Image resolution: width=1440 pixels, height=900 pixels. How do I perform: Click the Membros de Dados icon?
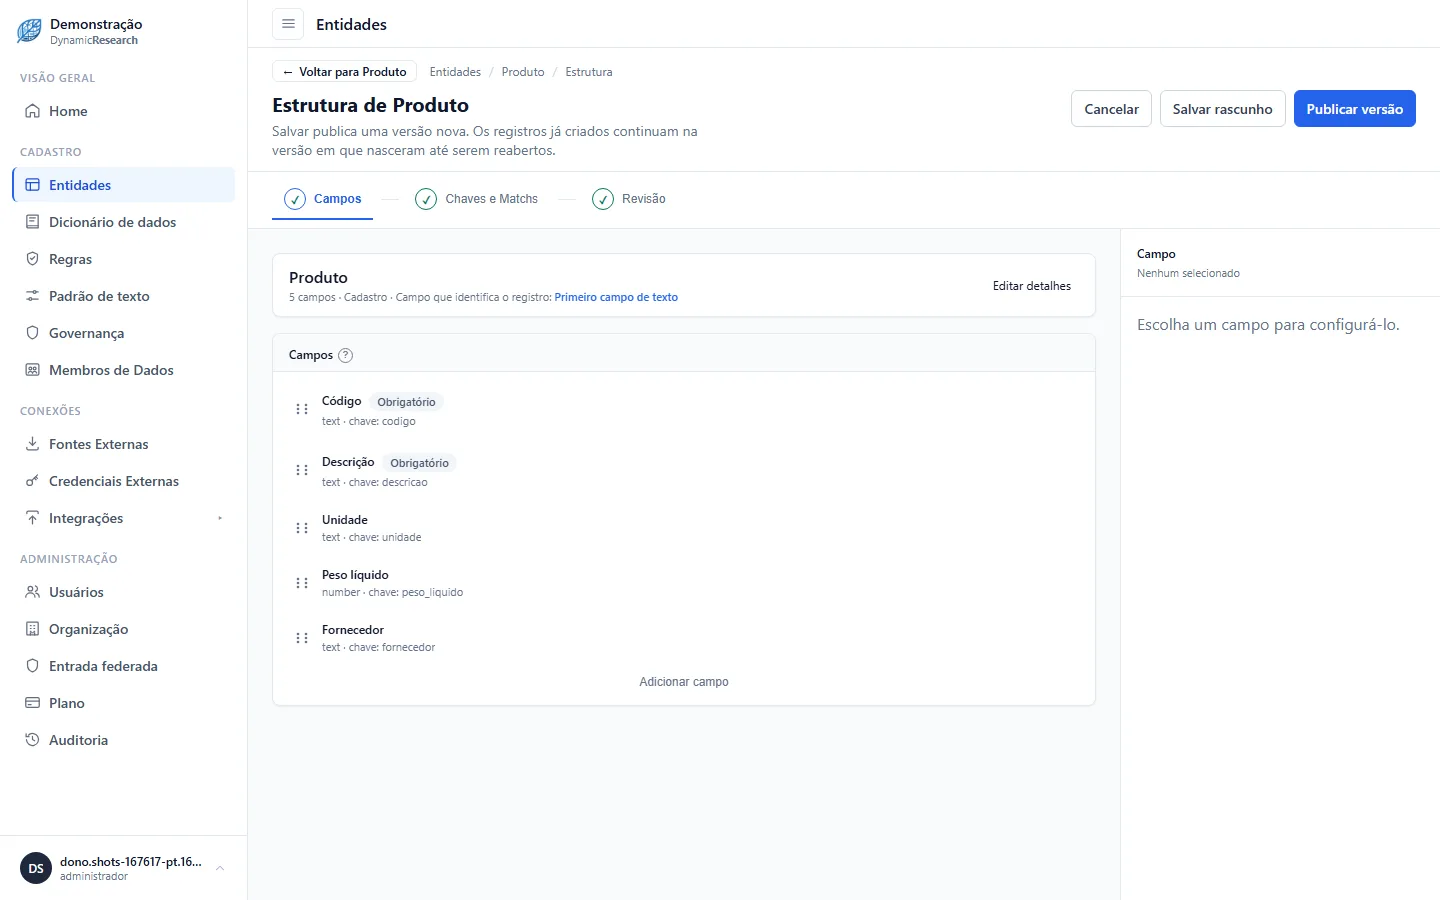tap(32, 370)
